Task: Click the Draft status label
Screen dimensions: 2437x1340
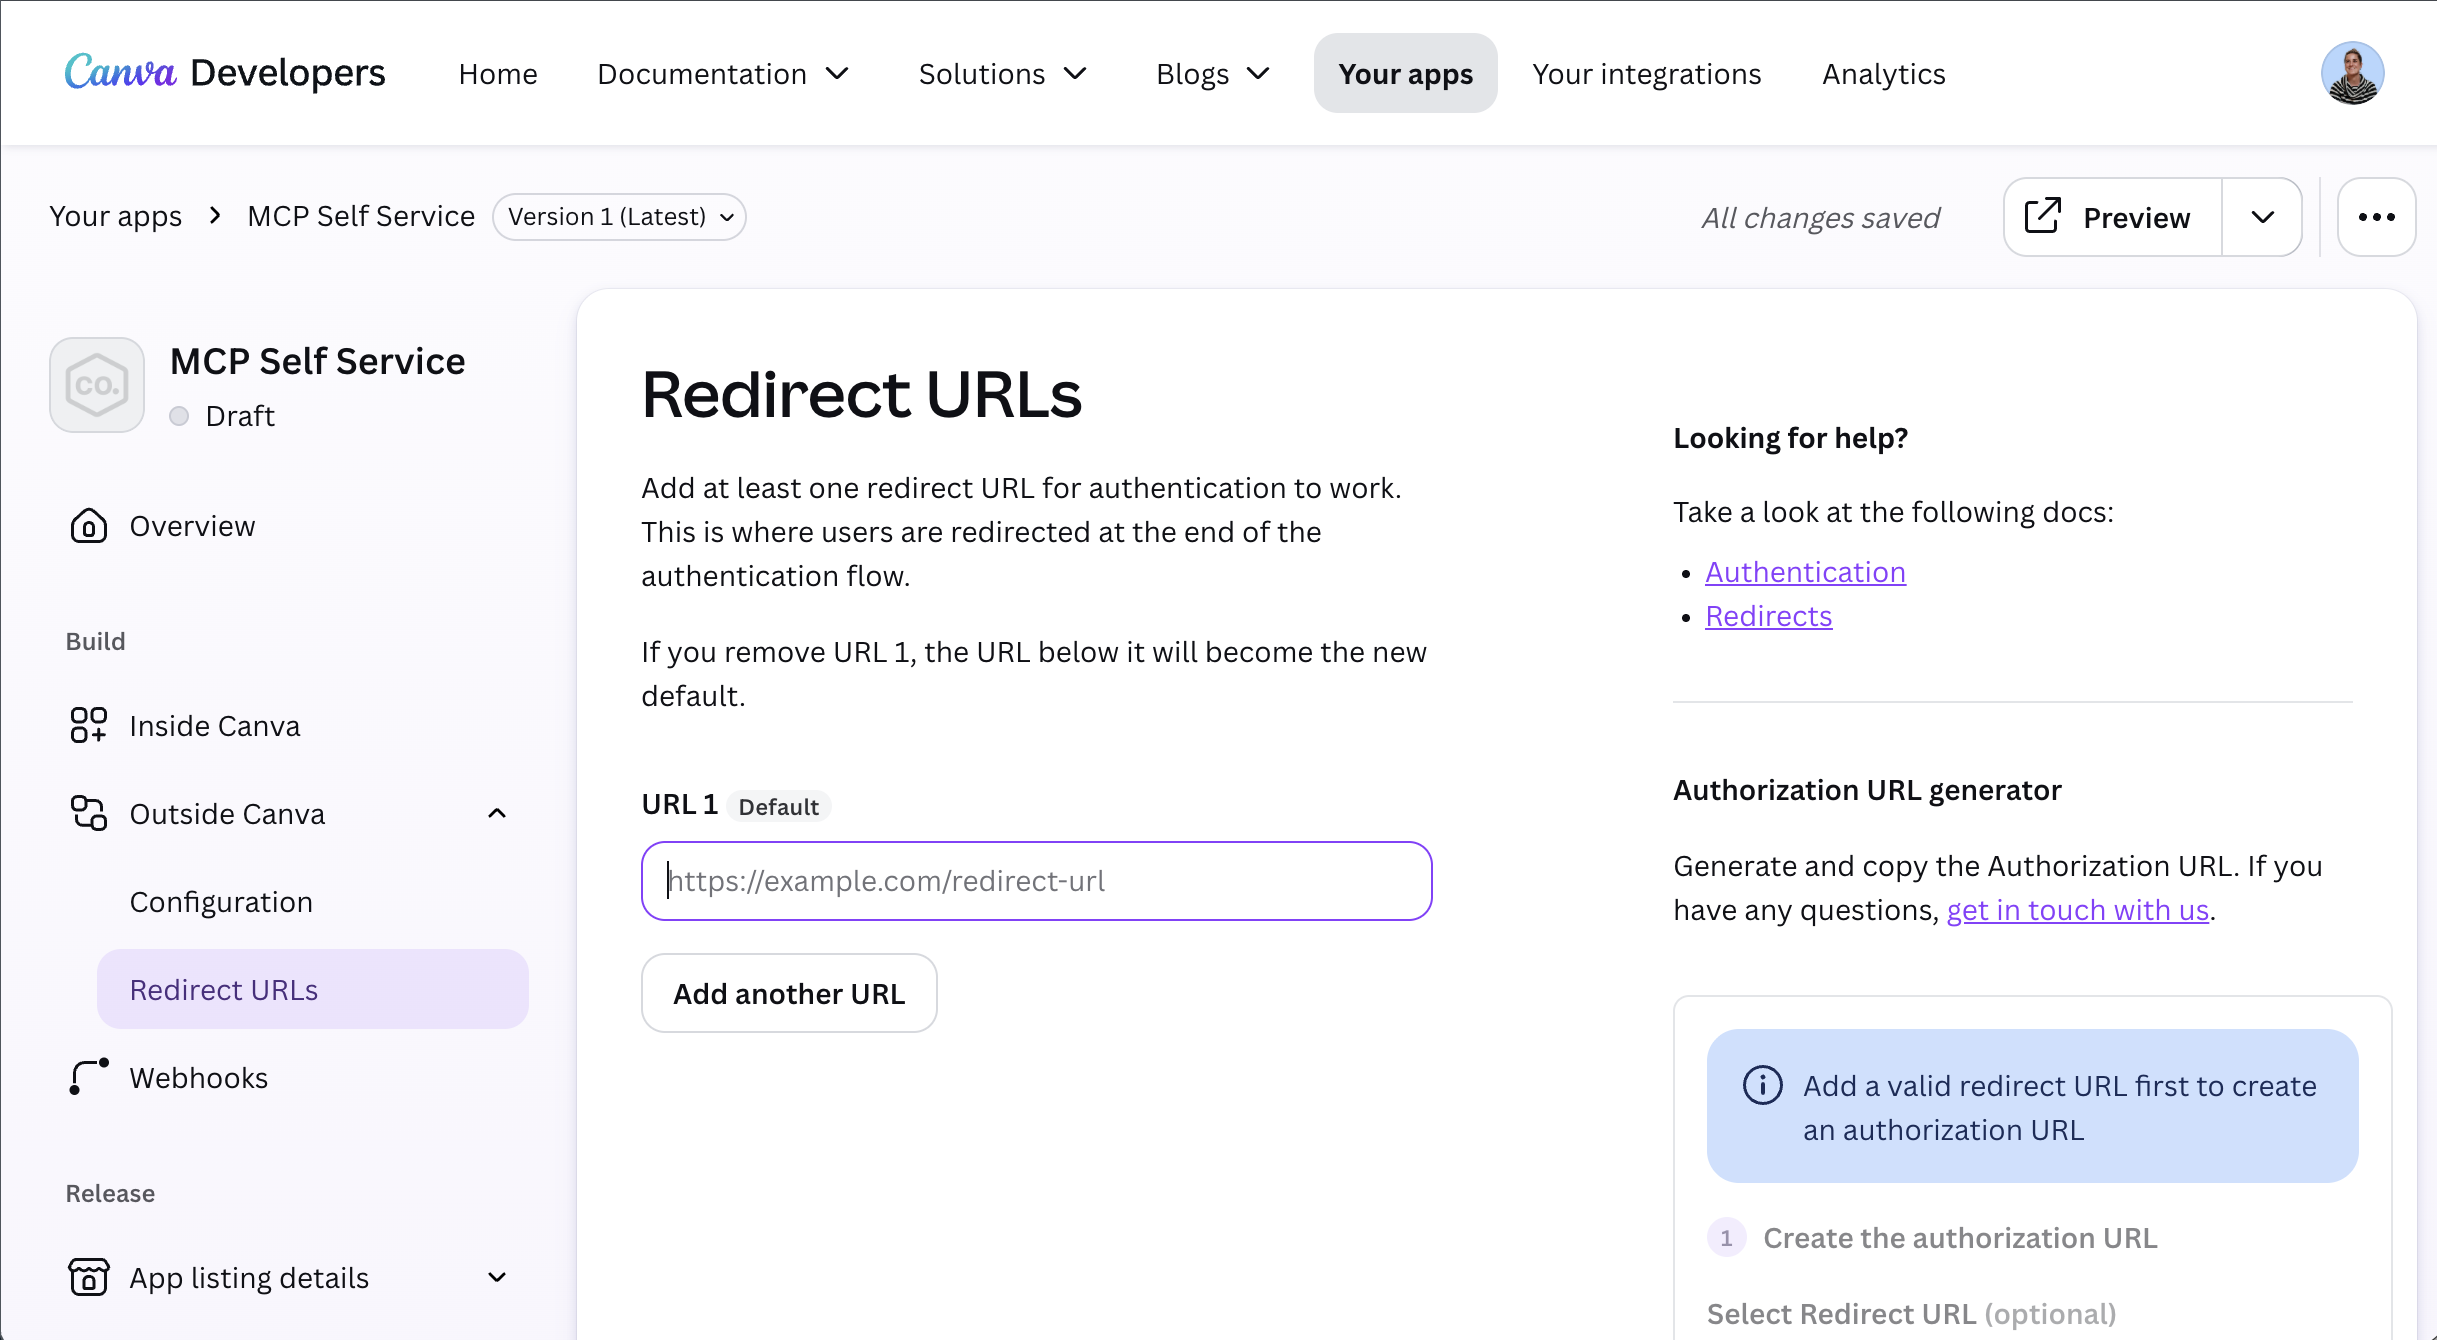Action: pos(239,416)
